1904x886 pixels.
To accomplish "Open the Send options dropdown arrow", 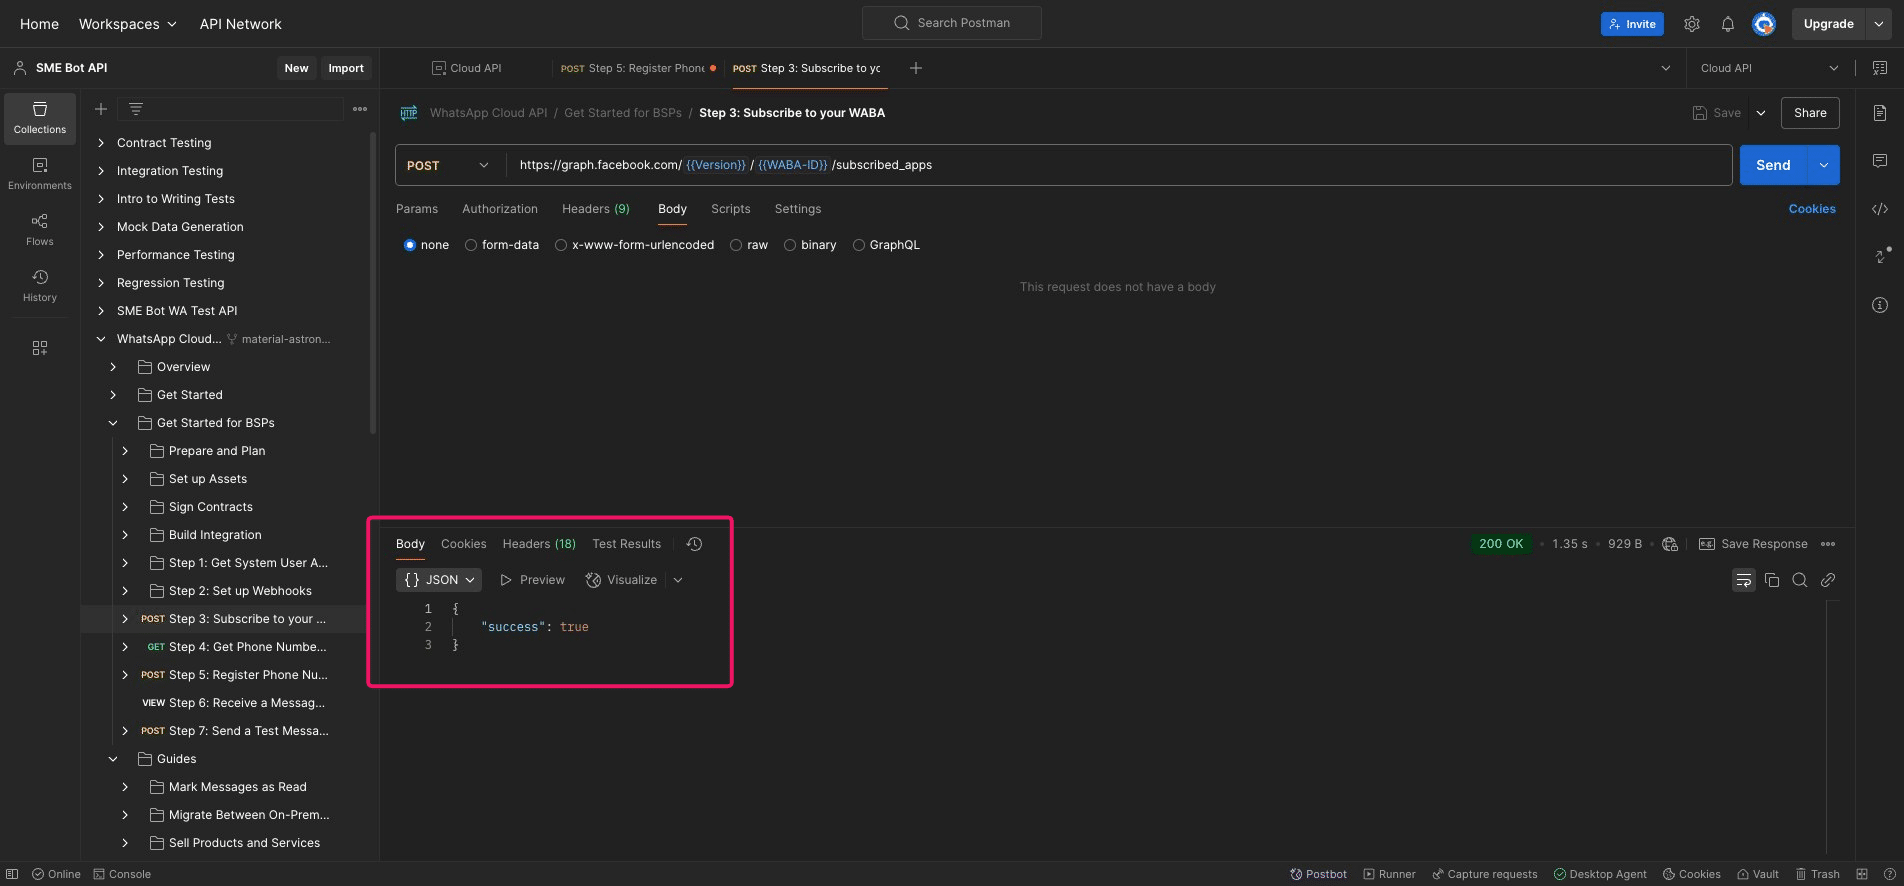I will 1824,165.
